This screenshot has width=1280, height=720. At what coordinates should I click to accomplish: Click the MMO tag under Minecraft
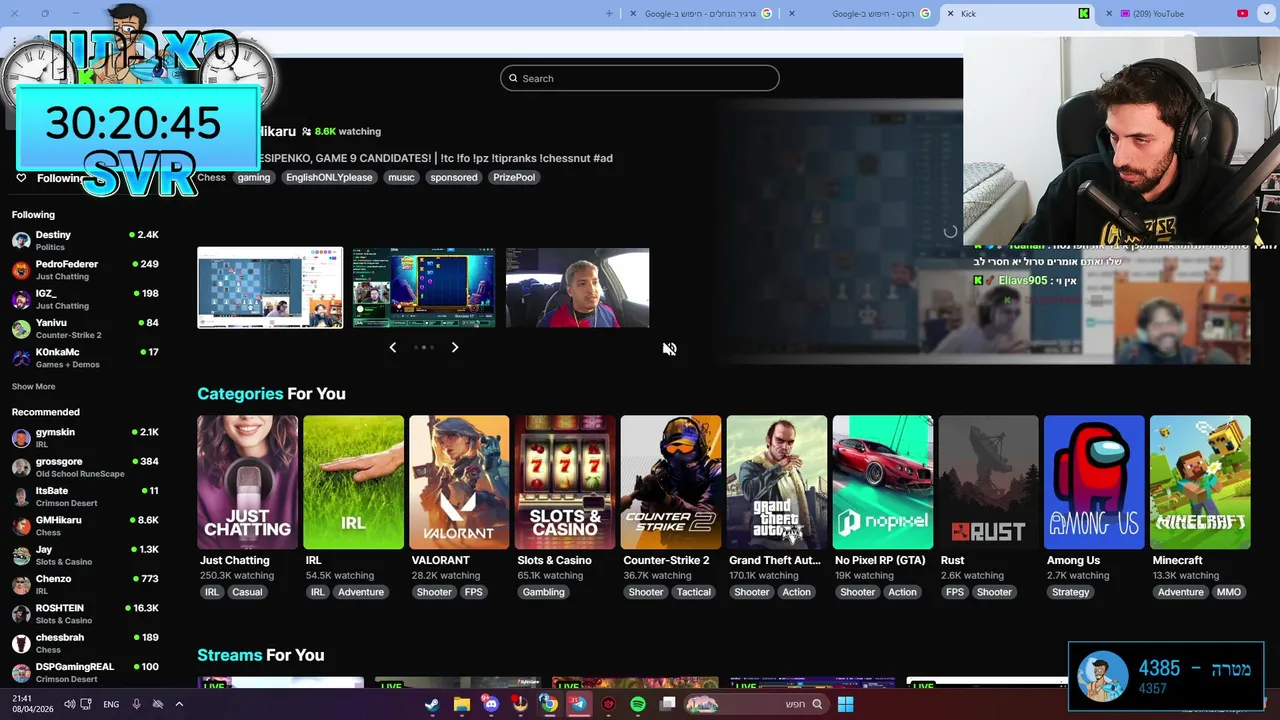tap(1229, 592)
